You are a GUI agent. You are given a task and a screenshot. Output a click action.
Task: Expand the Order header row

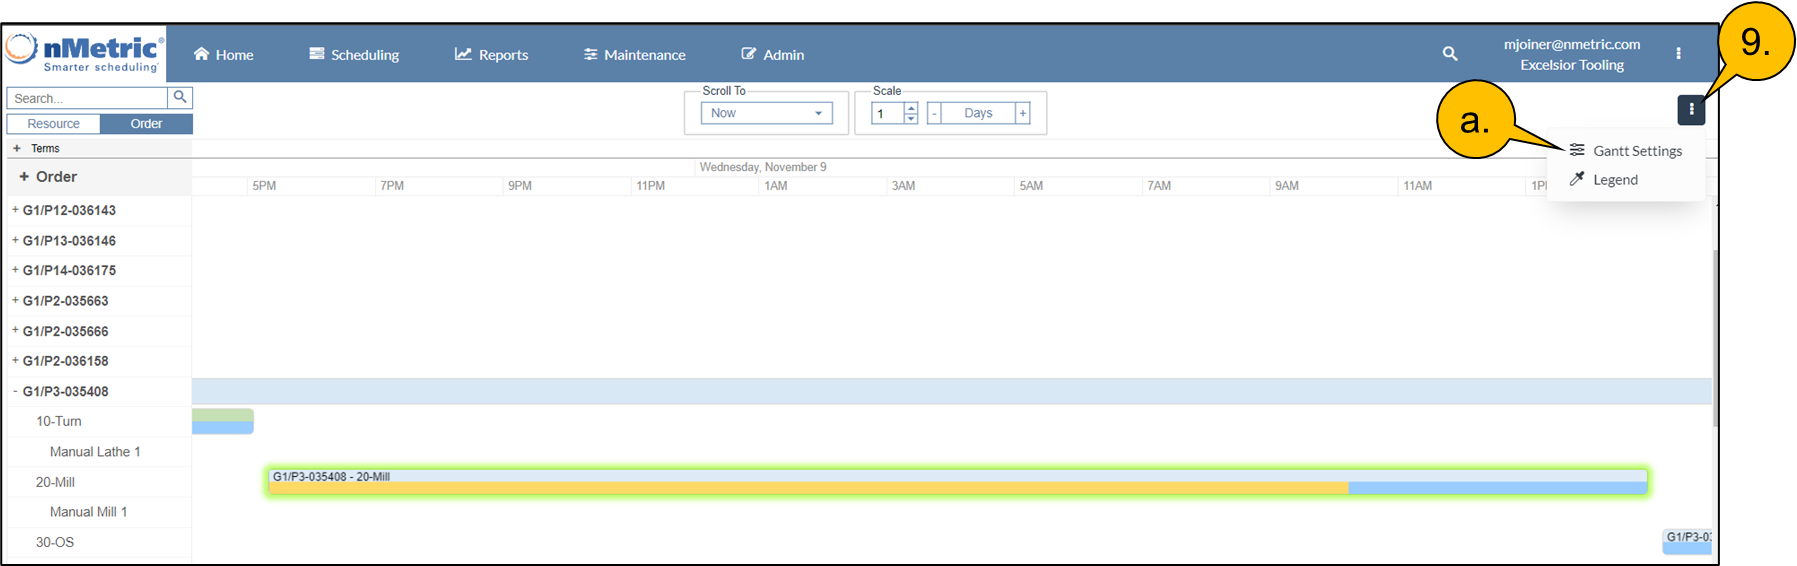(24, 177)
